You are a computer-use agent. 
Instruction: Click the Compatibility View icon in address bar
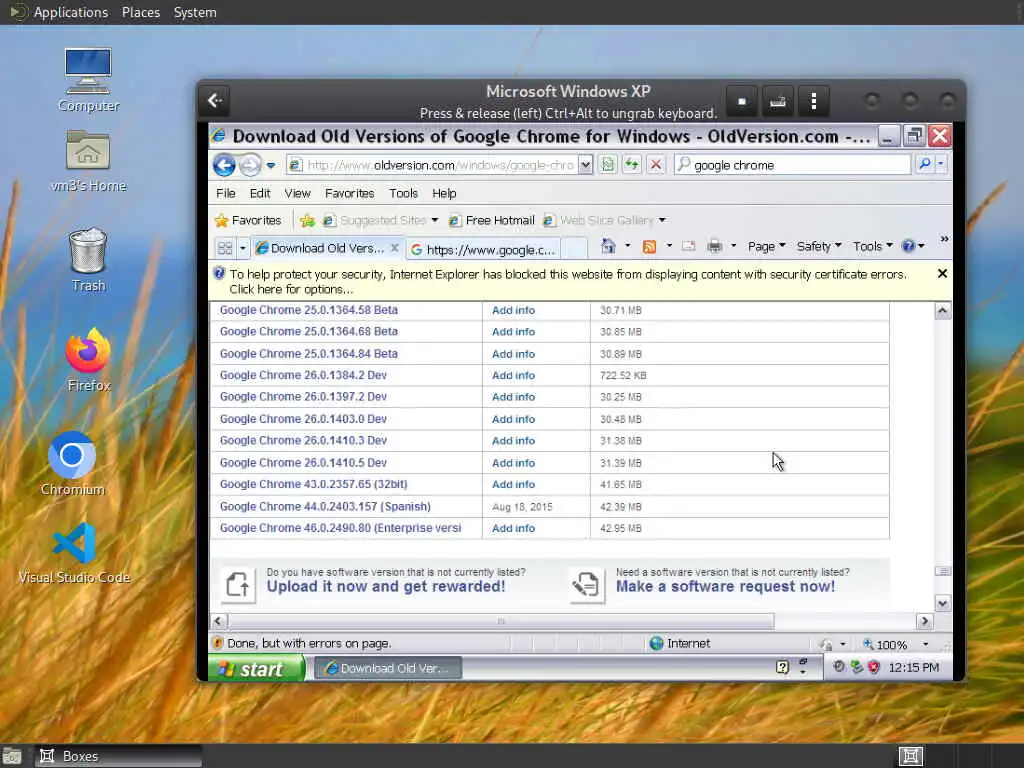pyautogui.click(x=607, y=165)
